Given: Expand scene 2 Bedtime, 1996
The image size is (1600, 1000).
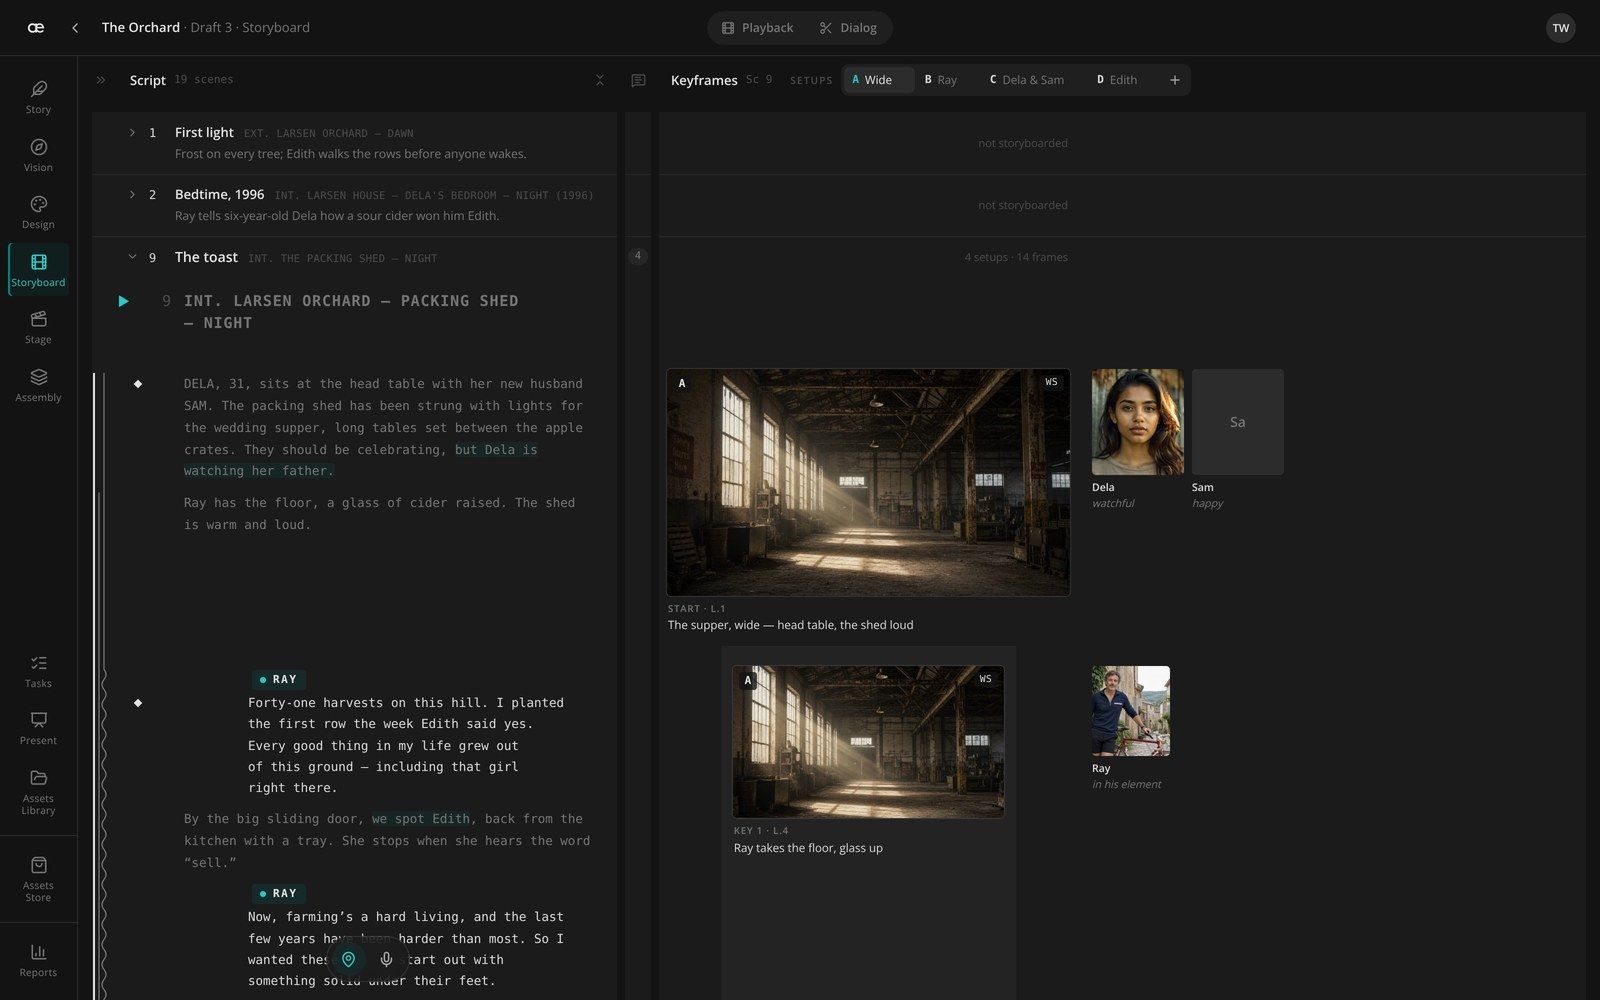Looking at the screenshot, I should (132, 194).
